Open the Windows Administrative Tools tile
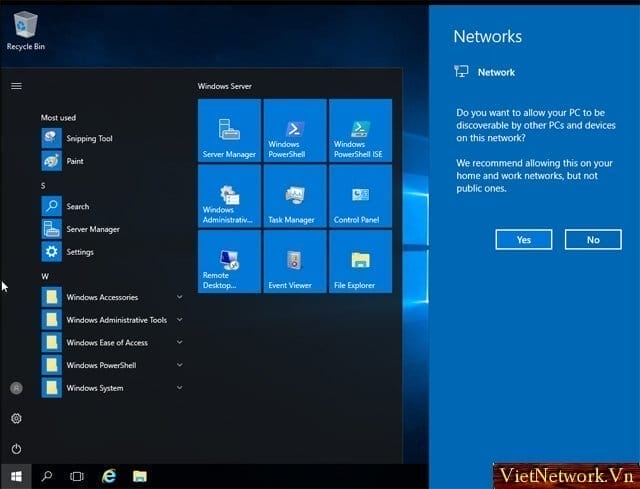Screen dimensions: 640x489 click(229, 196)
